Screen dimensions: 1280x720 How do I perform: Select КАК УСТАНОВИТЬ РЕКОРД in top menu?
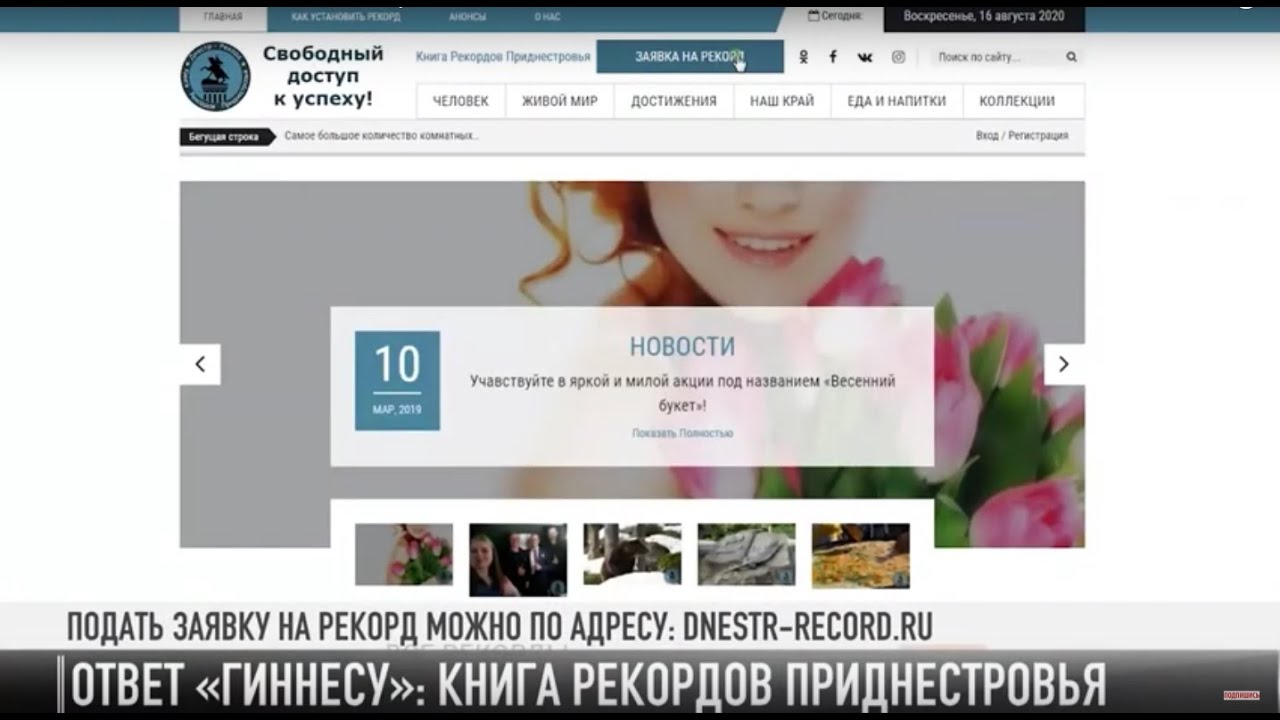click(346, 17)
